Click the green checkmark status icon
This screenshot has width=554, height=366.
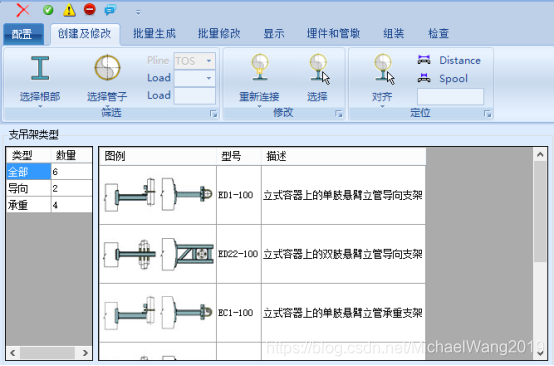tap(48, 10)
